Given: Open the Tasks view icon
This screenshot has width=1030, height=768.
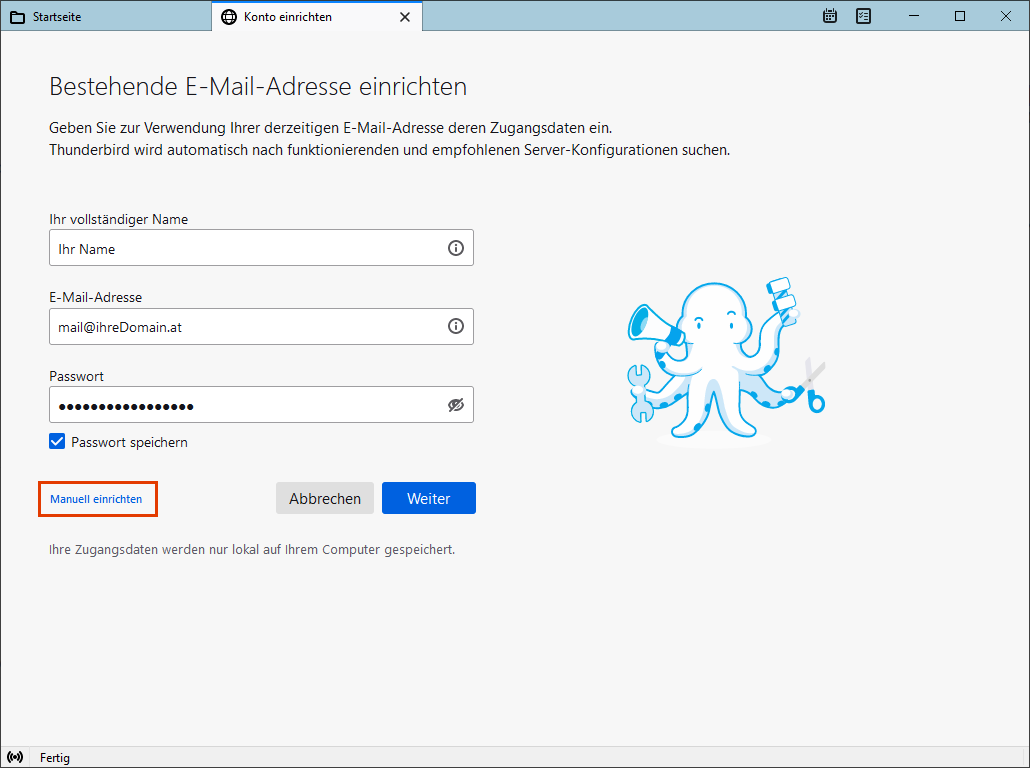Looking at the screenshot, I should [864, 16].
